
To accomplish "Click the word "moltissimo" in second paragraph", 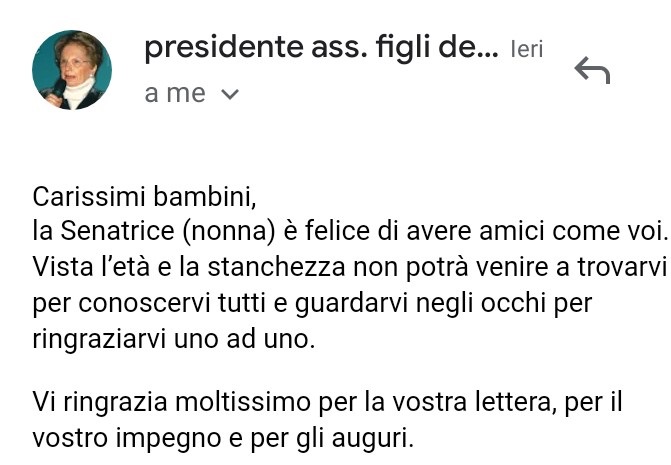I will click(x=243, y=403).
